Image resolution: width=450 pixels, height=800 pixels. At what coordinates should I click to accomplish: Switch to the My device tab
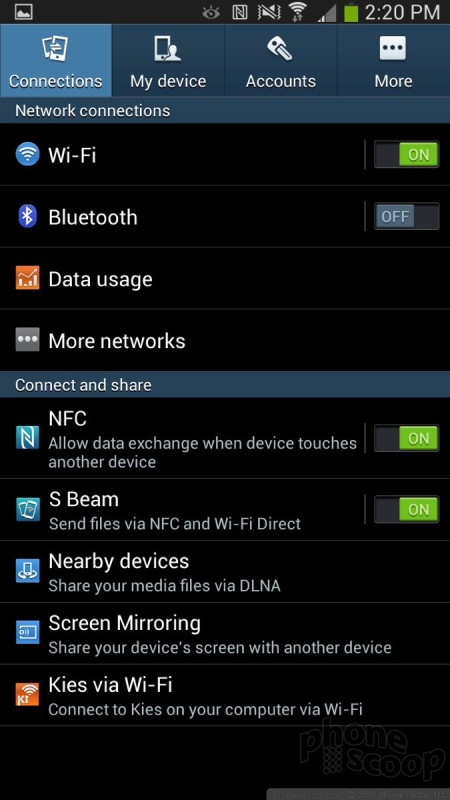click(x=168, y=60)
